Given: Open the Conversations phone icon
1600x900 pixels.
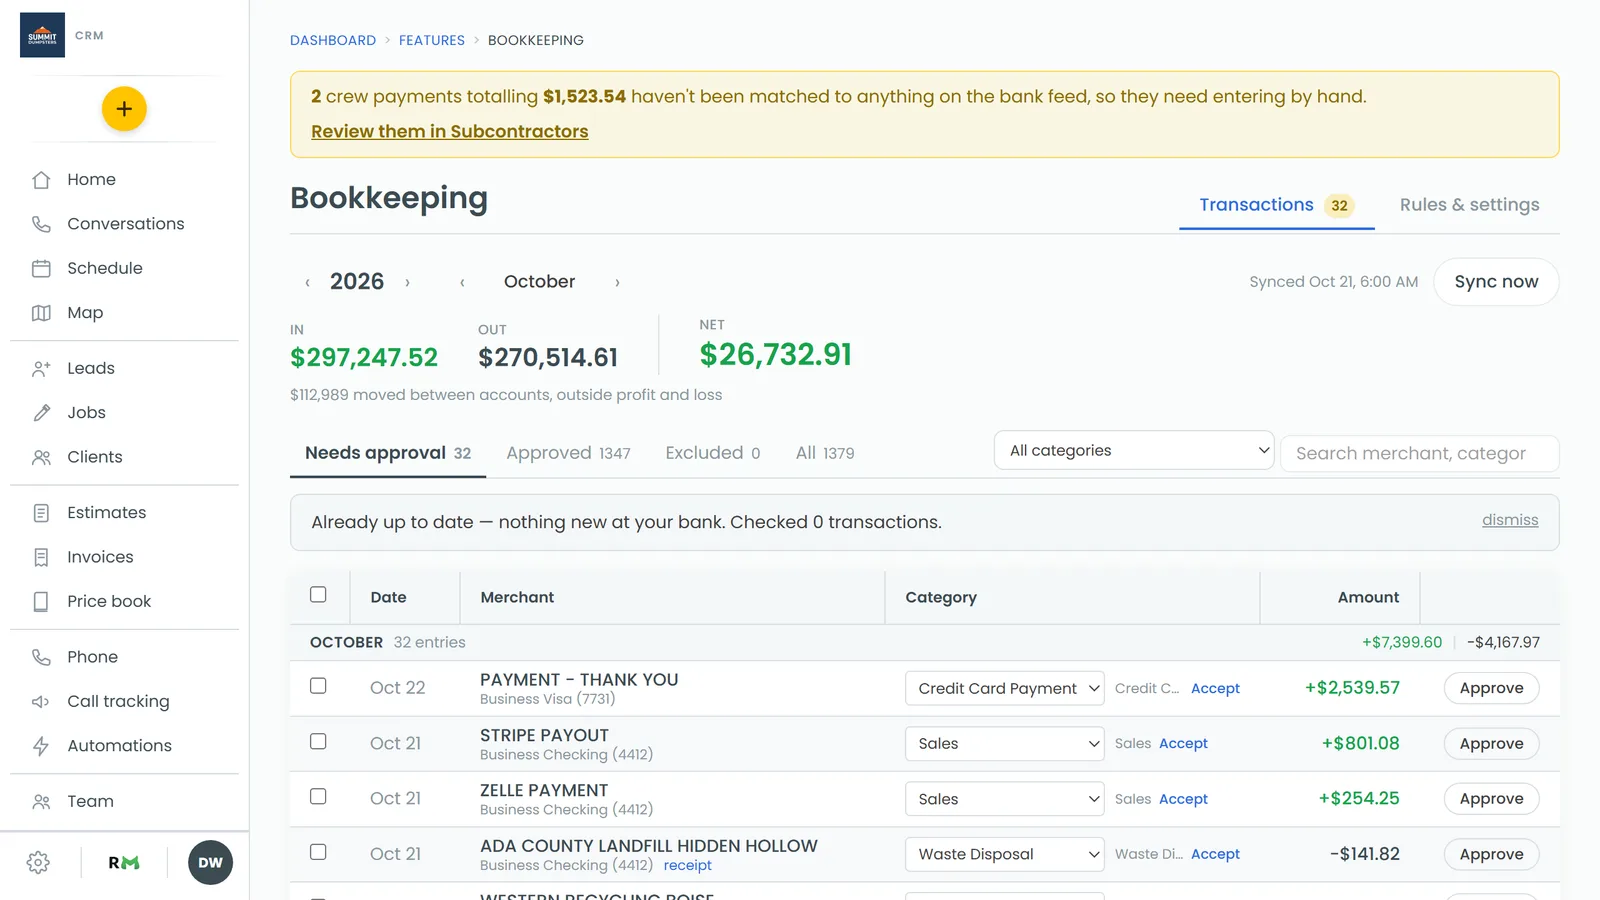Looking at the screenshot, I should click(x=41, y=224).
